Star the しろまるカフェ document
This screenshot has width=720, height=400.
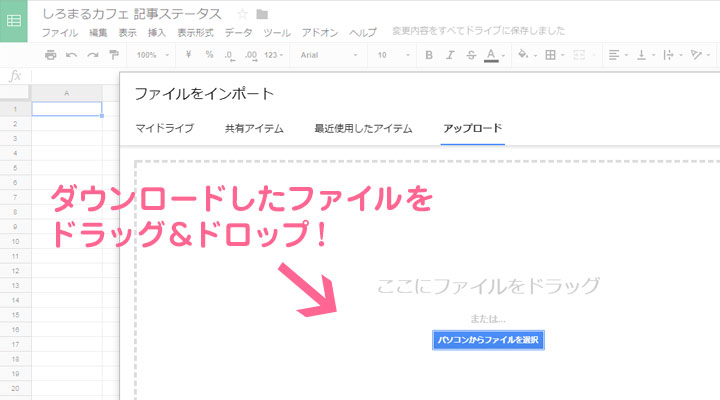242,14
